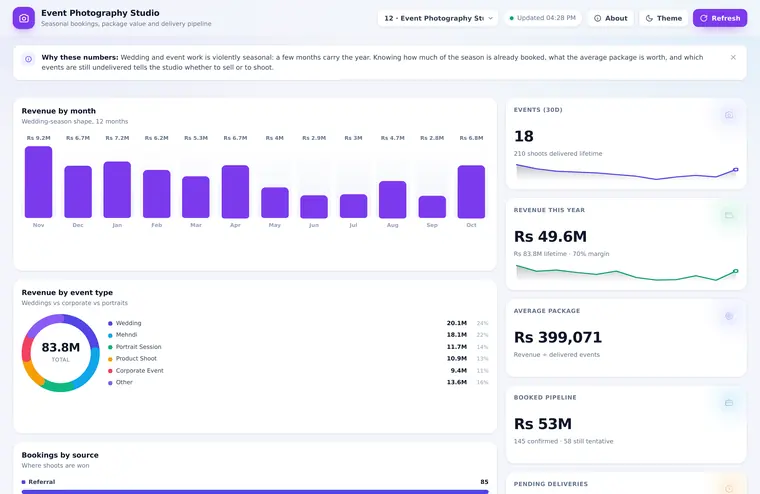This screenshot has width=760, height=494.
Task: Click the Dec revenue bar
Action: [78, 192]
